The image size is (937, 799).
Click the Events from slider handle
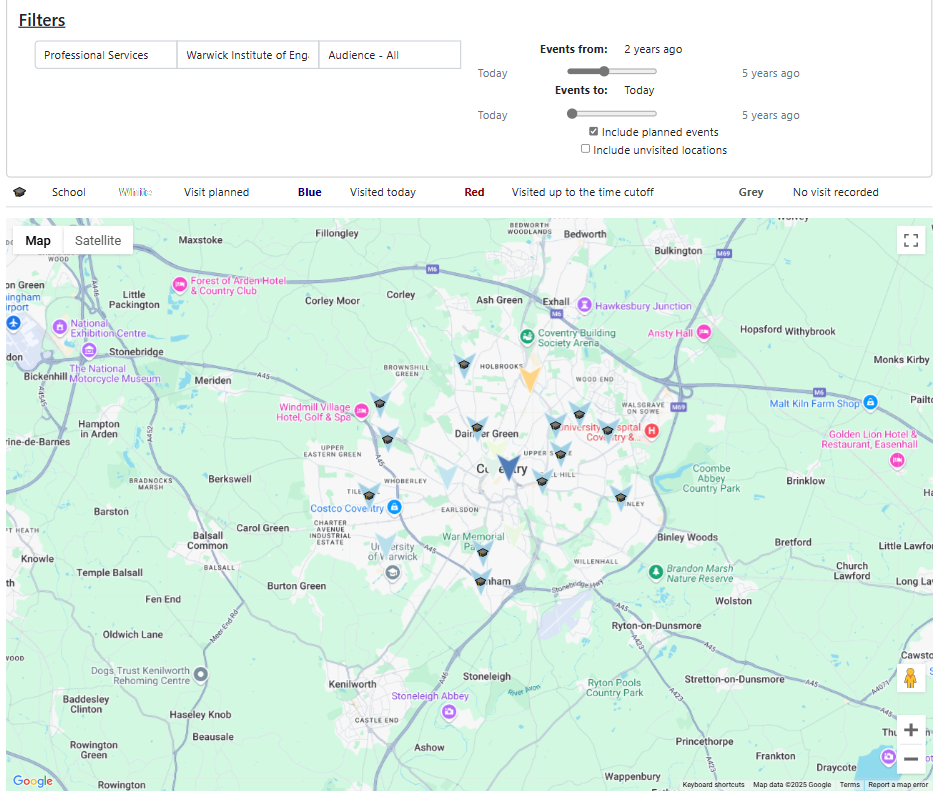point(604,71)
